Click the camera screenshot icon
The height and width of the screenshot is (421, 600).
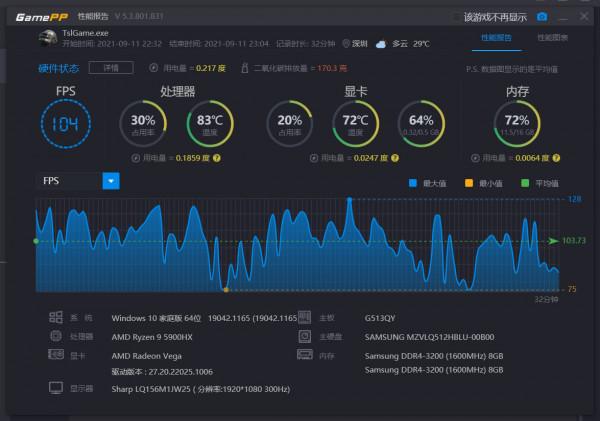pyautogui.click(x=542, y=17)
